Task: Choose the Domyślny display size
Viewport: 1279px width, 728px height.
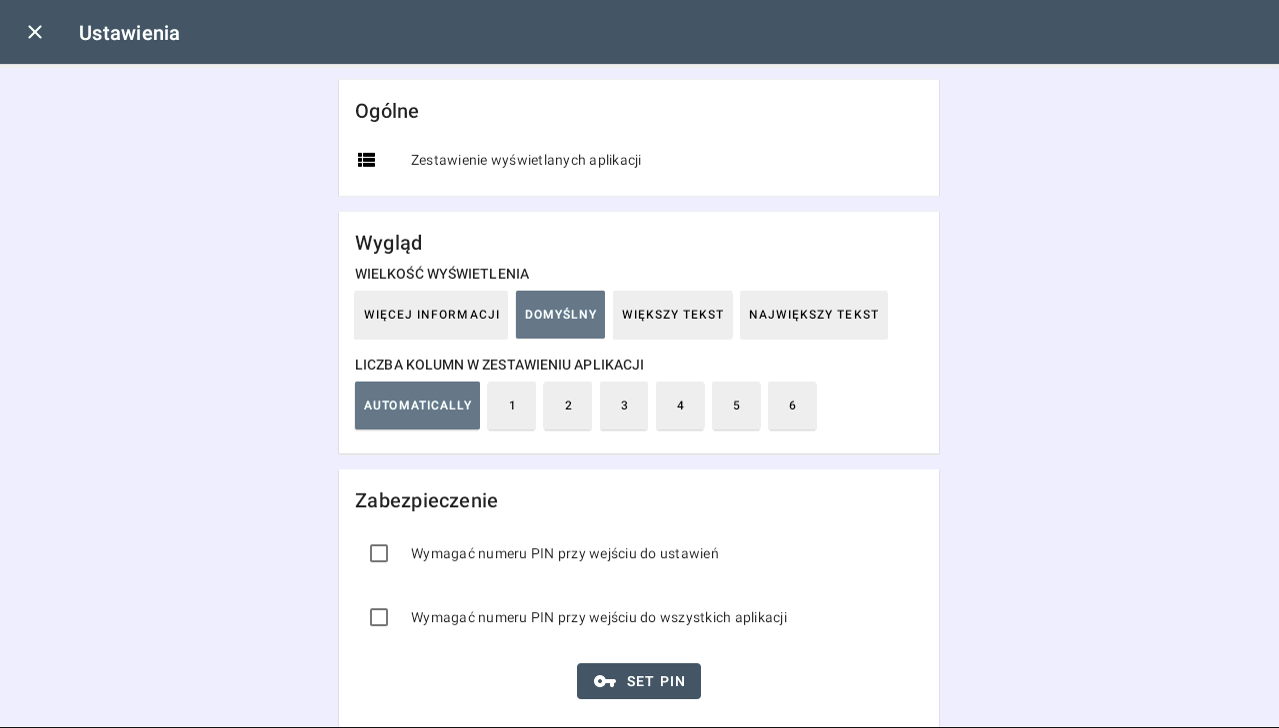Action: [560, 315]
